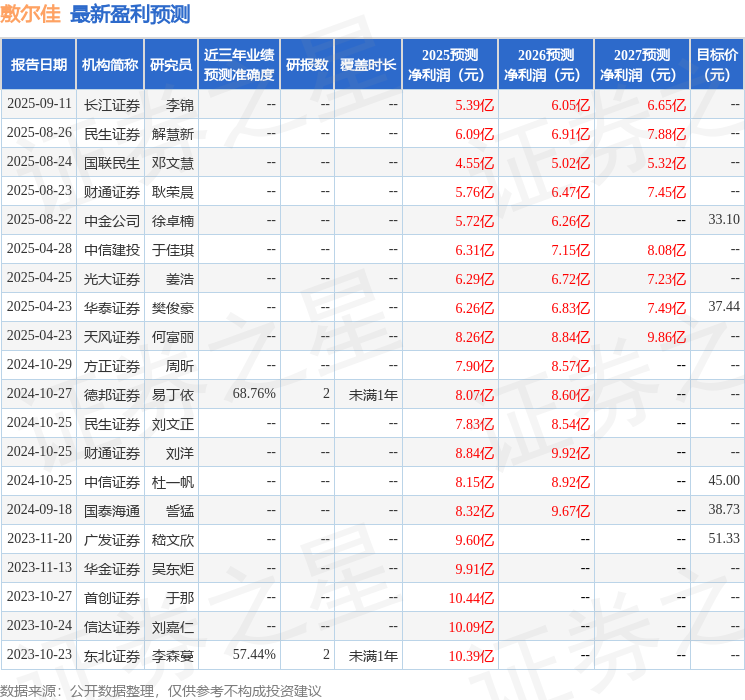Select analyst 刘文正
The height and width of the screenshot is (700, 745).
(x=172, y=424)
